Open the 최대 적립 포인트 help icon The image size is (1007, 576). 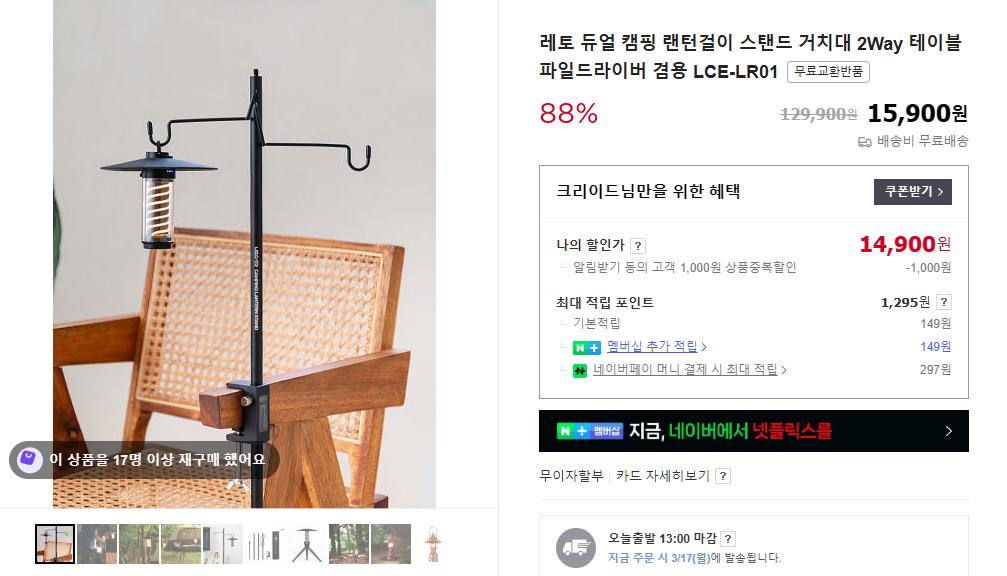coord(943,302)
